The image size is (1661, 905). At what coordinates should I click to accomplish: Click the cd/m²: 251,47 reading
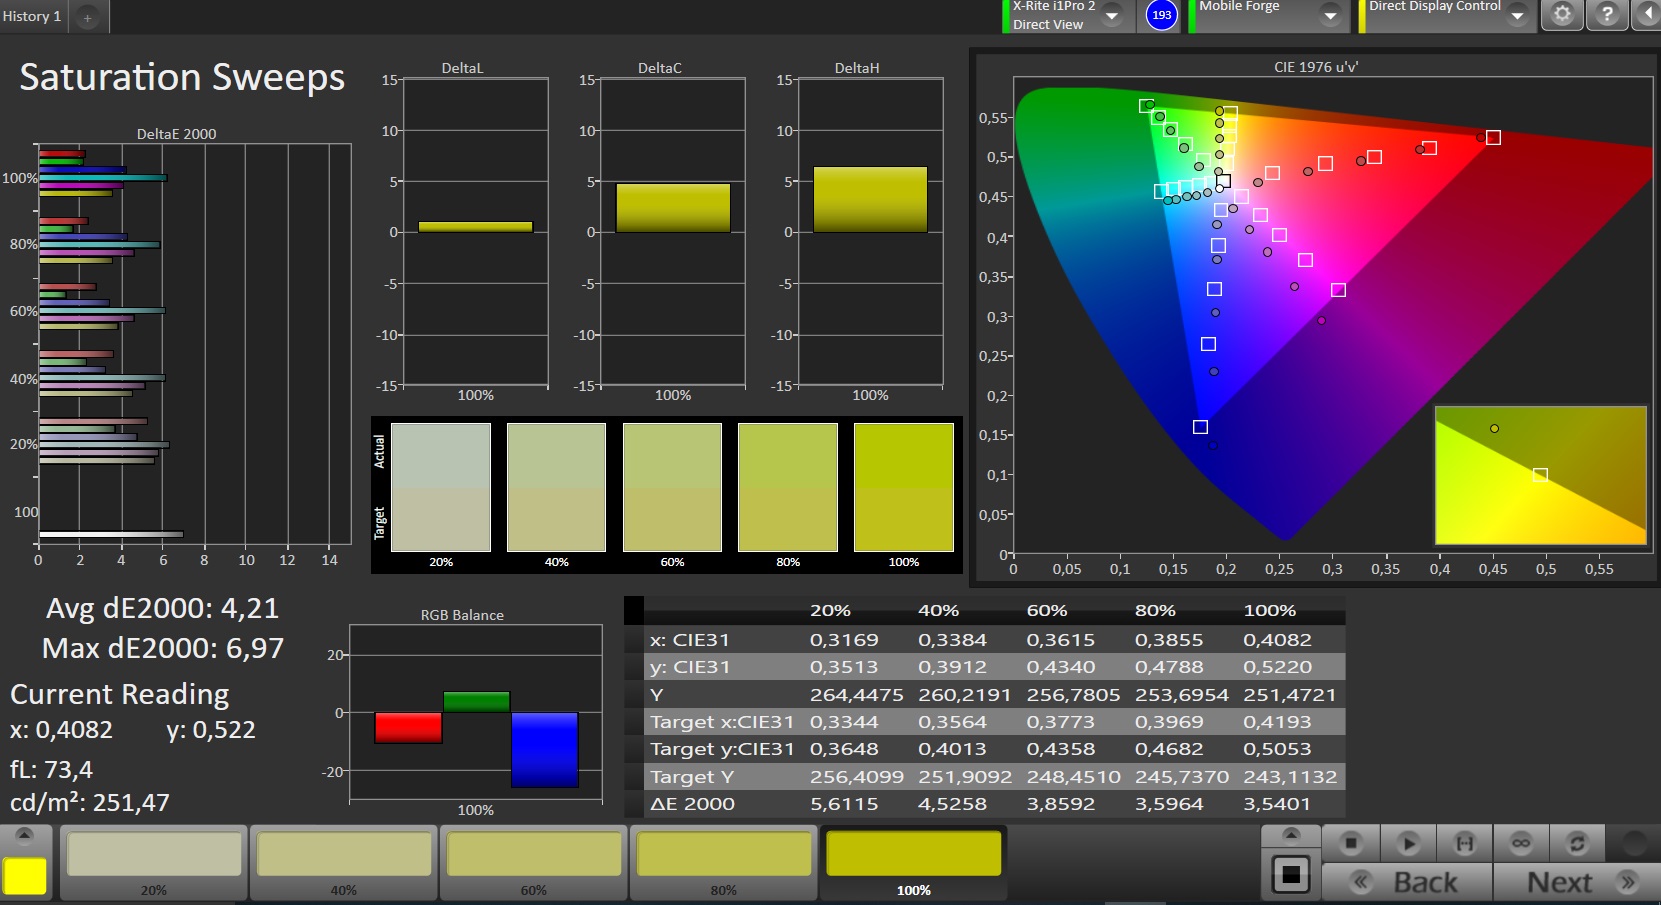click(90, 802)
